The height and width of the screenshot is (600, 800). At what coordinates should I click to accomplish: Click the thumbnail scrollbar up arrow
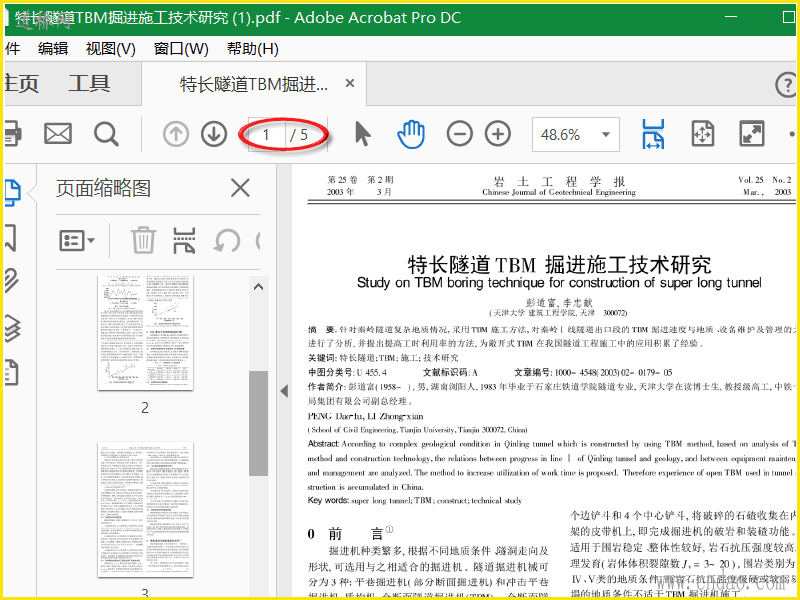pyautogui.click(x=258, y=287)
